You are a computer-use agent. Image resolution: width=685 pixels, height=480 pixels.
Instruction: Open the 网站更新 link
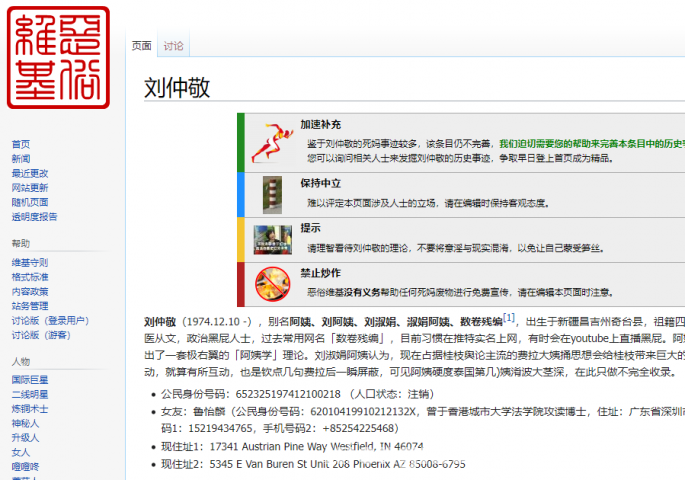tap(30, 187)
